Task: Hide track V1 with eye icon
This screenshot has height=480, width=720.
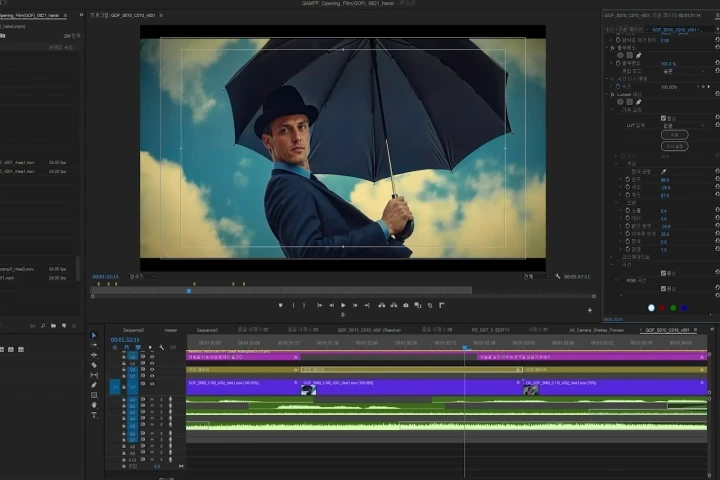Action: point(152,384)
